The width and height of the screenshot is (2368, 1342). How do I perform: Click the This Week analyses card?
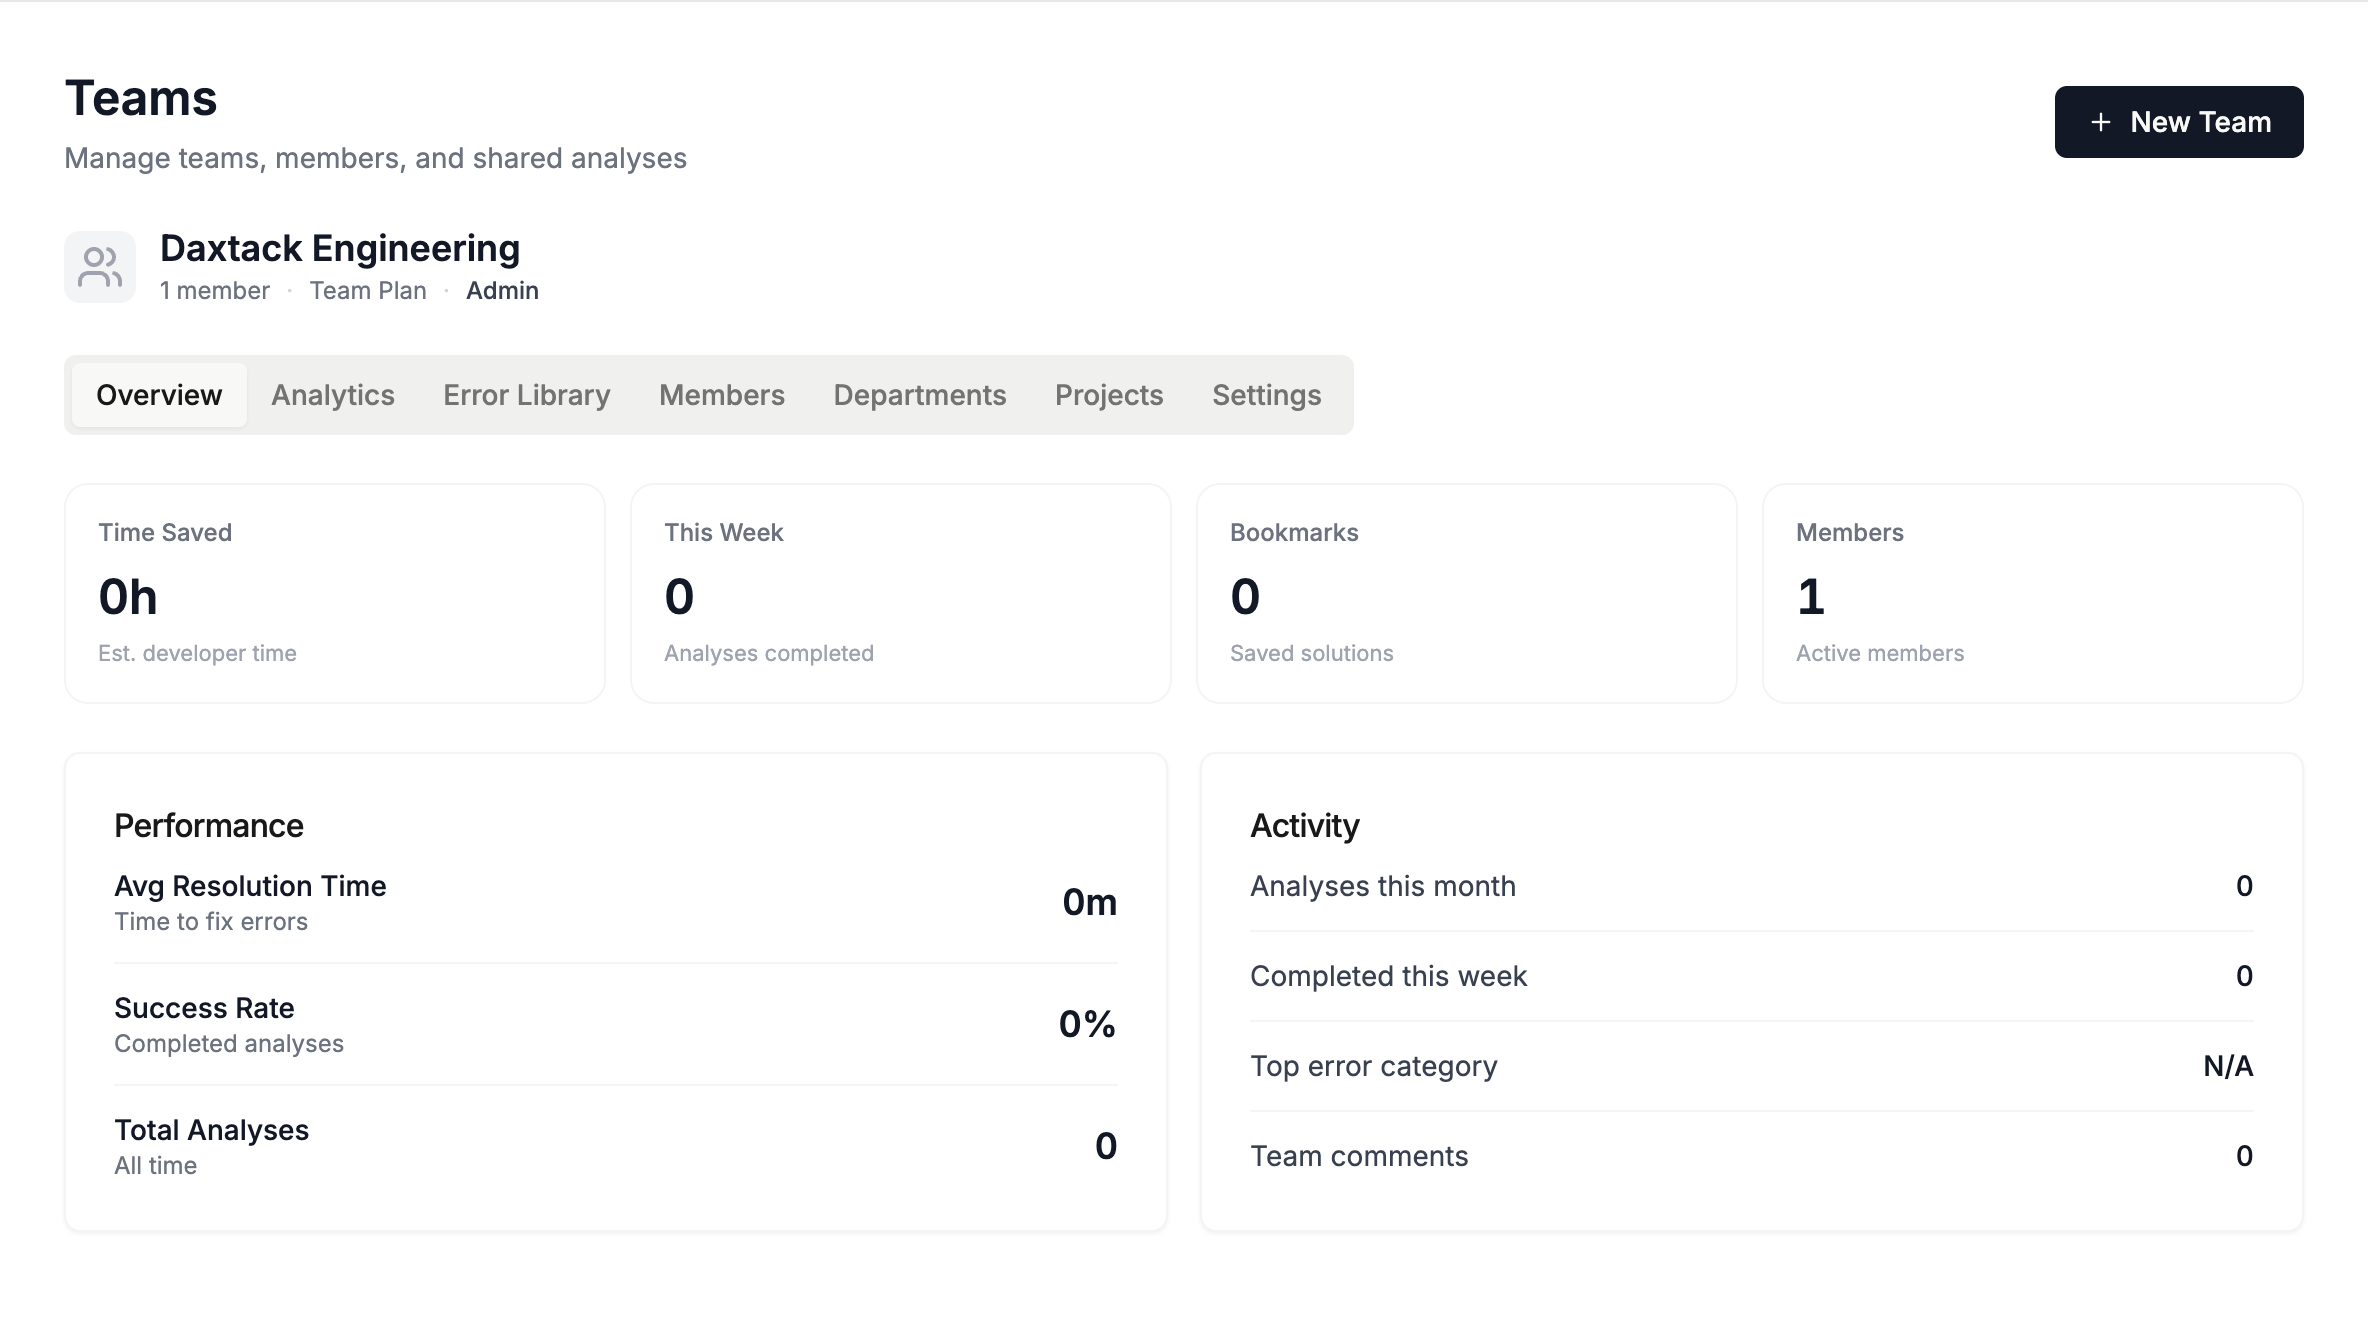click(x=900, y=593)
